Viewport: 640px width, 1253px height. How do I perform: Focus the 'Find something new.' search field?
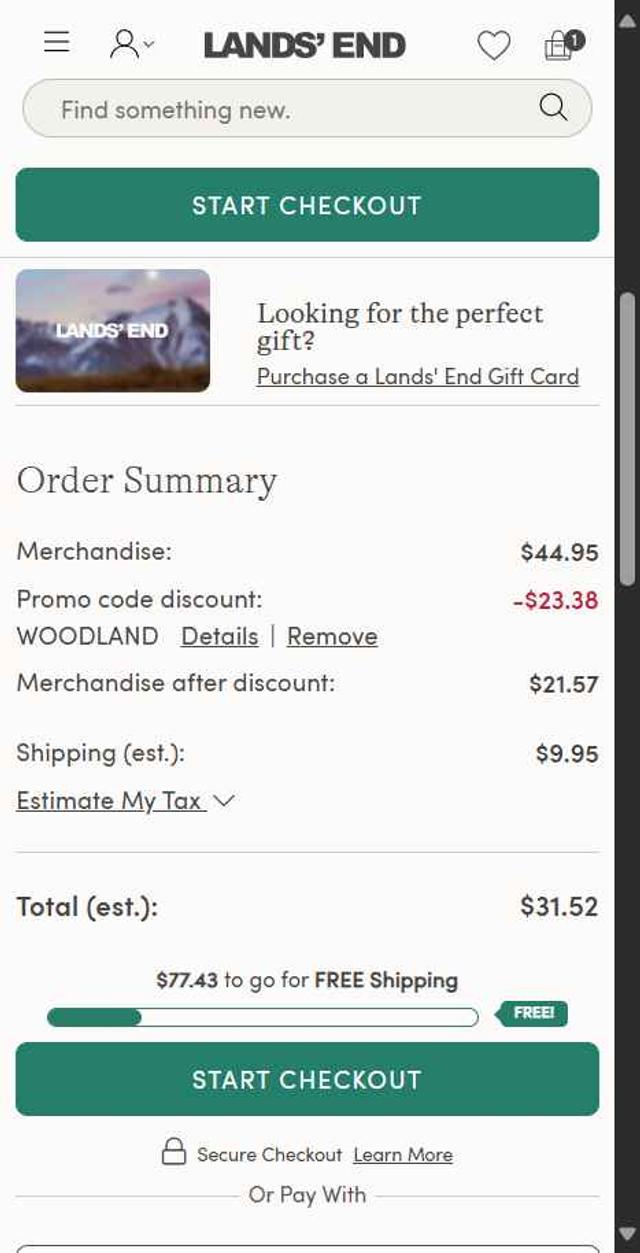click(290, 109)
